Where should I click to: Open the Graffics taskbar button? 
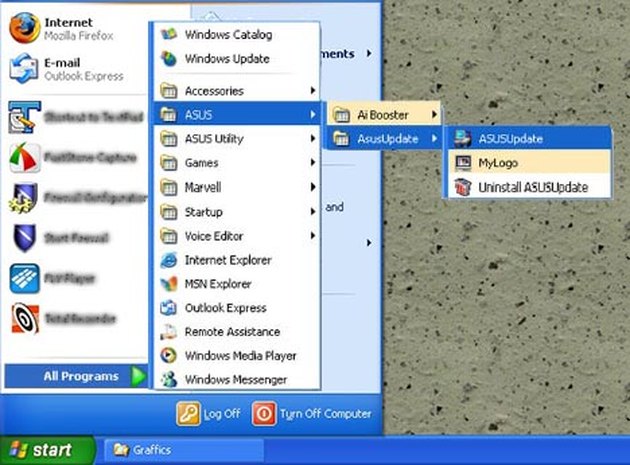pyautogui.click(x=184, y=450)
